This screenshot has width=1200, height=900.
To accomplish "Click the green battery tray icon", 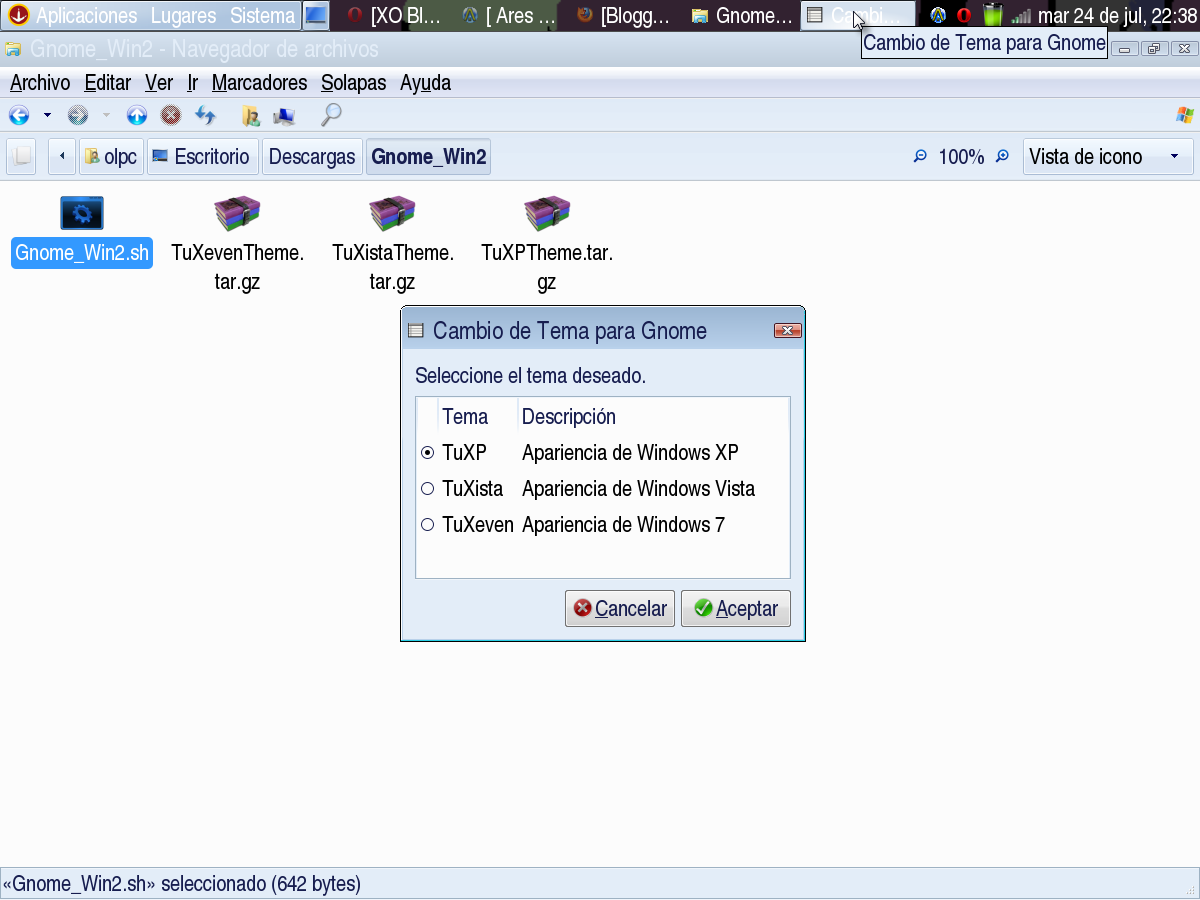I will (x=992, y=15).
